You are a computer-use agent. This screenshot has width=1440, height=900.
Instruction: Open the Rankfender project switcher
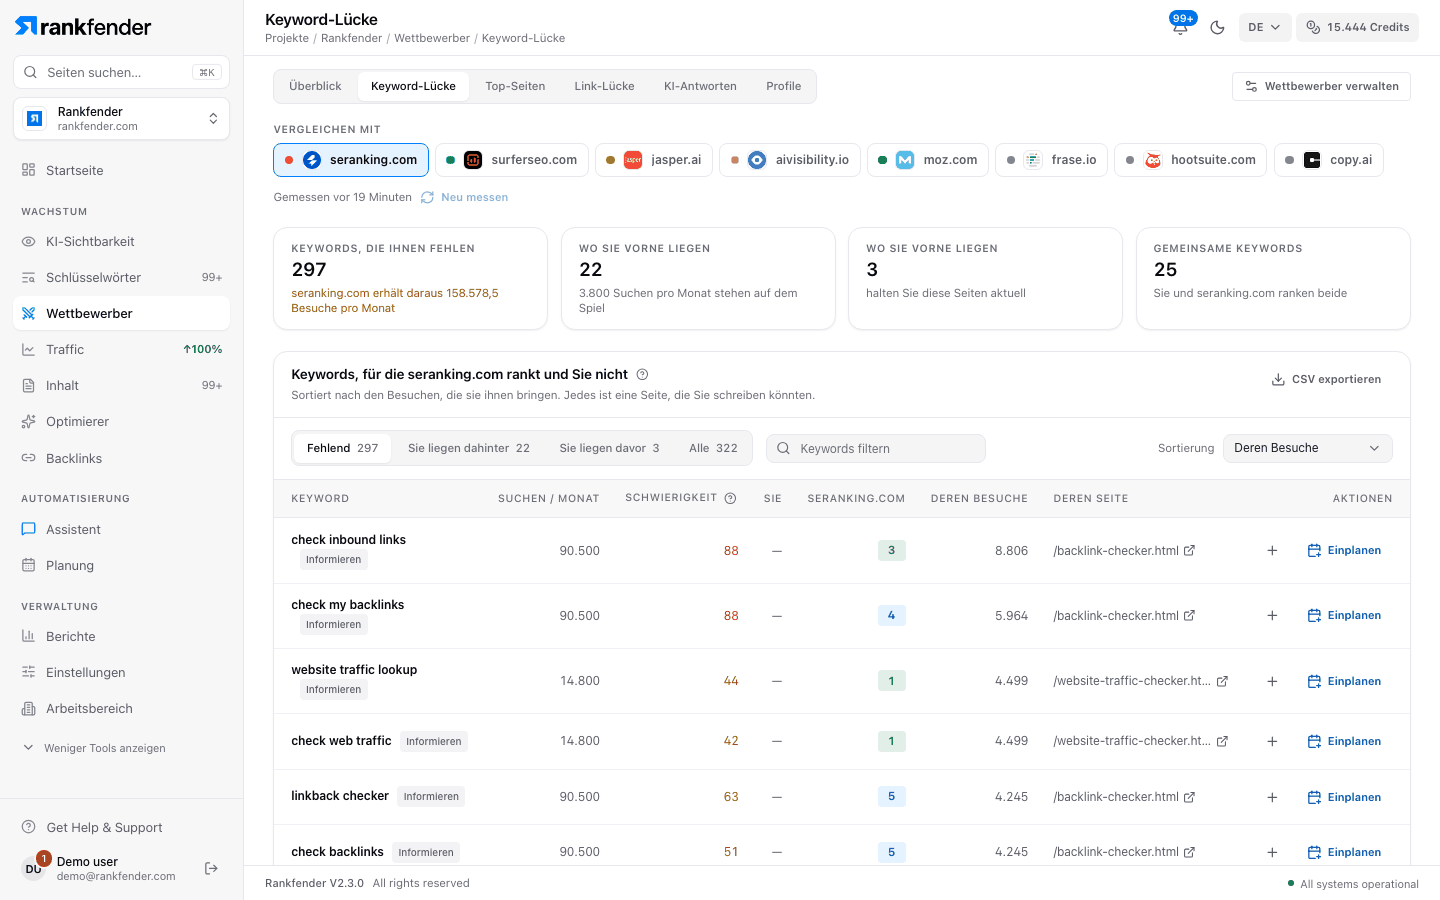[121, 119]
